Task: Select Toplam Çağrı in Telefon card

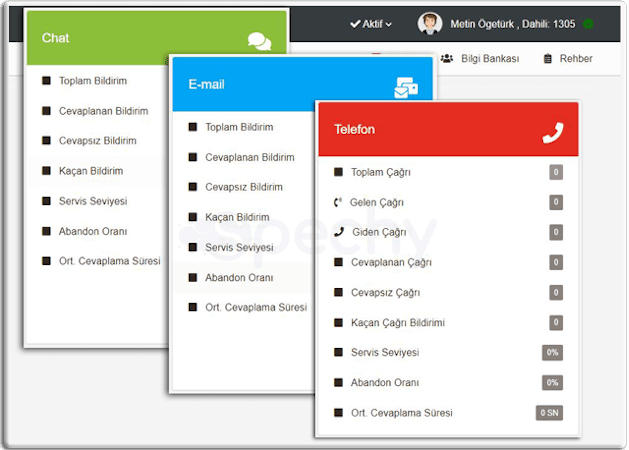Action: coord(381,172)
